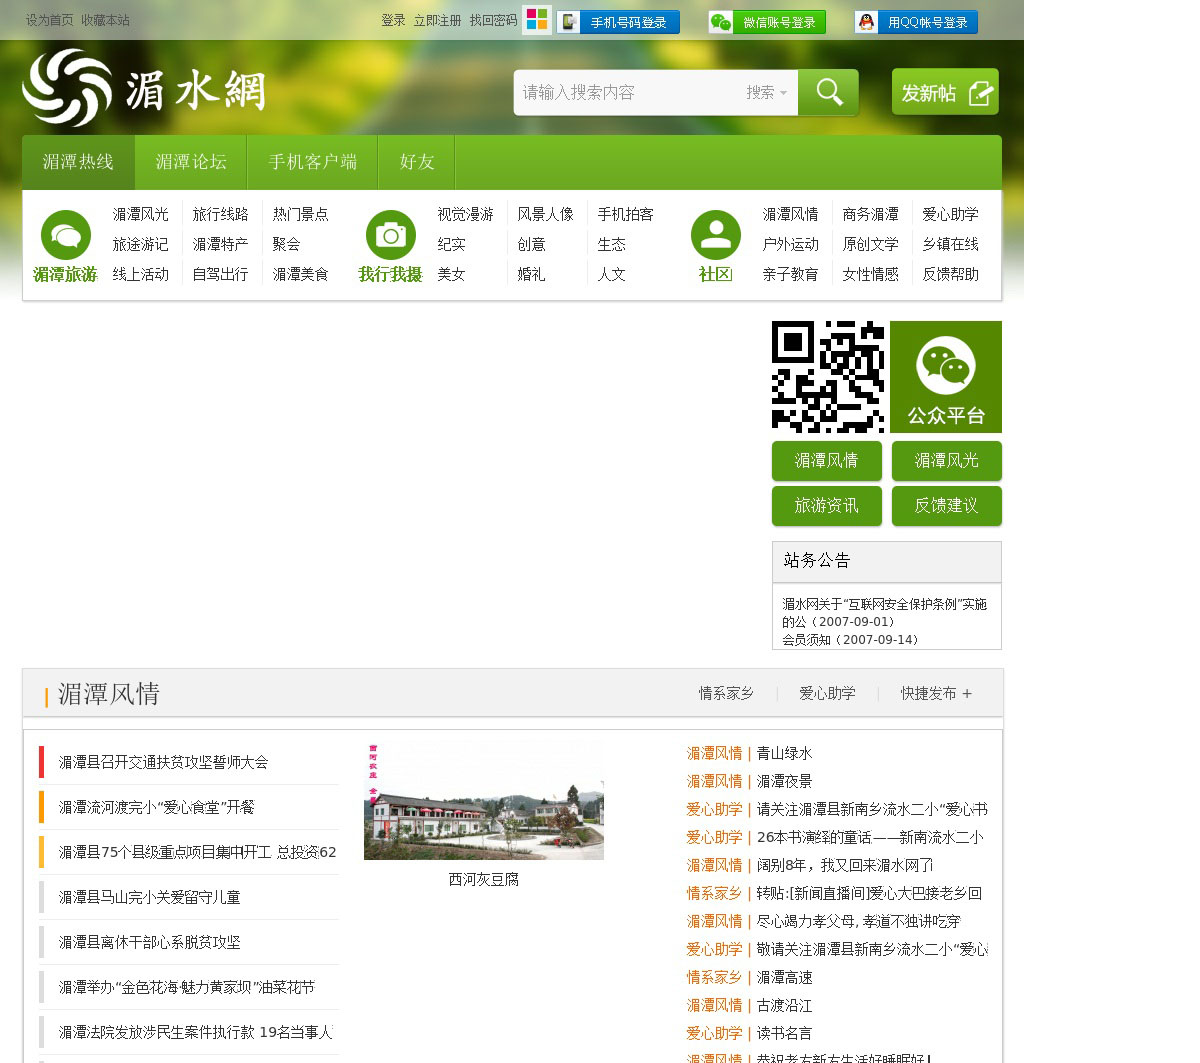Click the 社区 person icon
Viewport: 1200px width, 1063px height.
pos(716,235)
